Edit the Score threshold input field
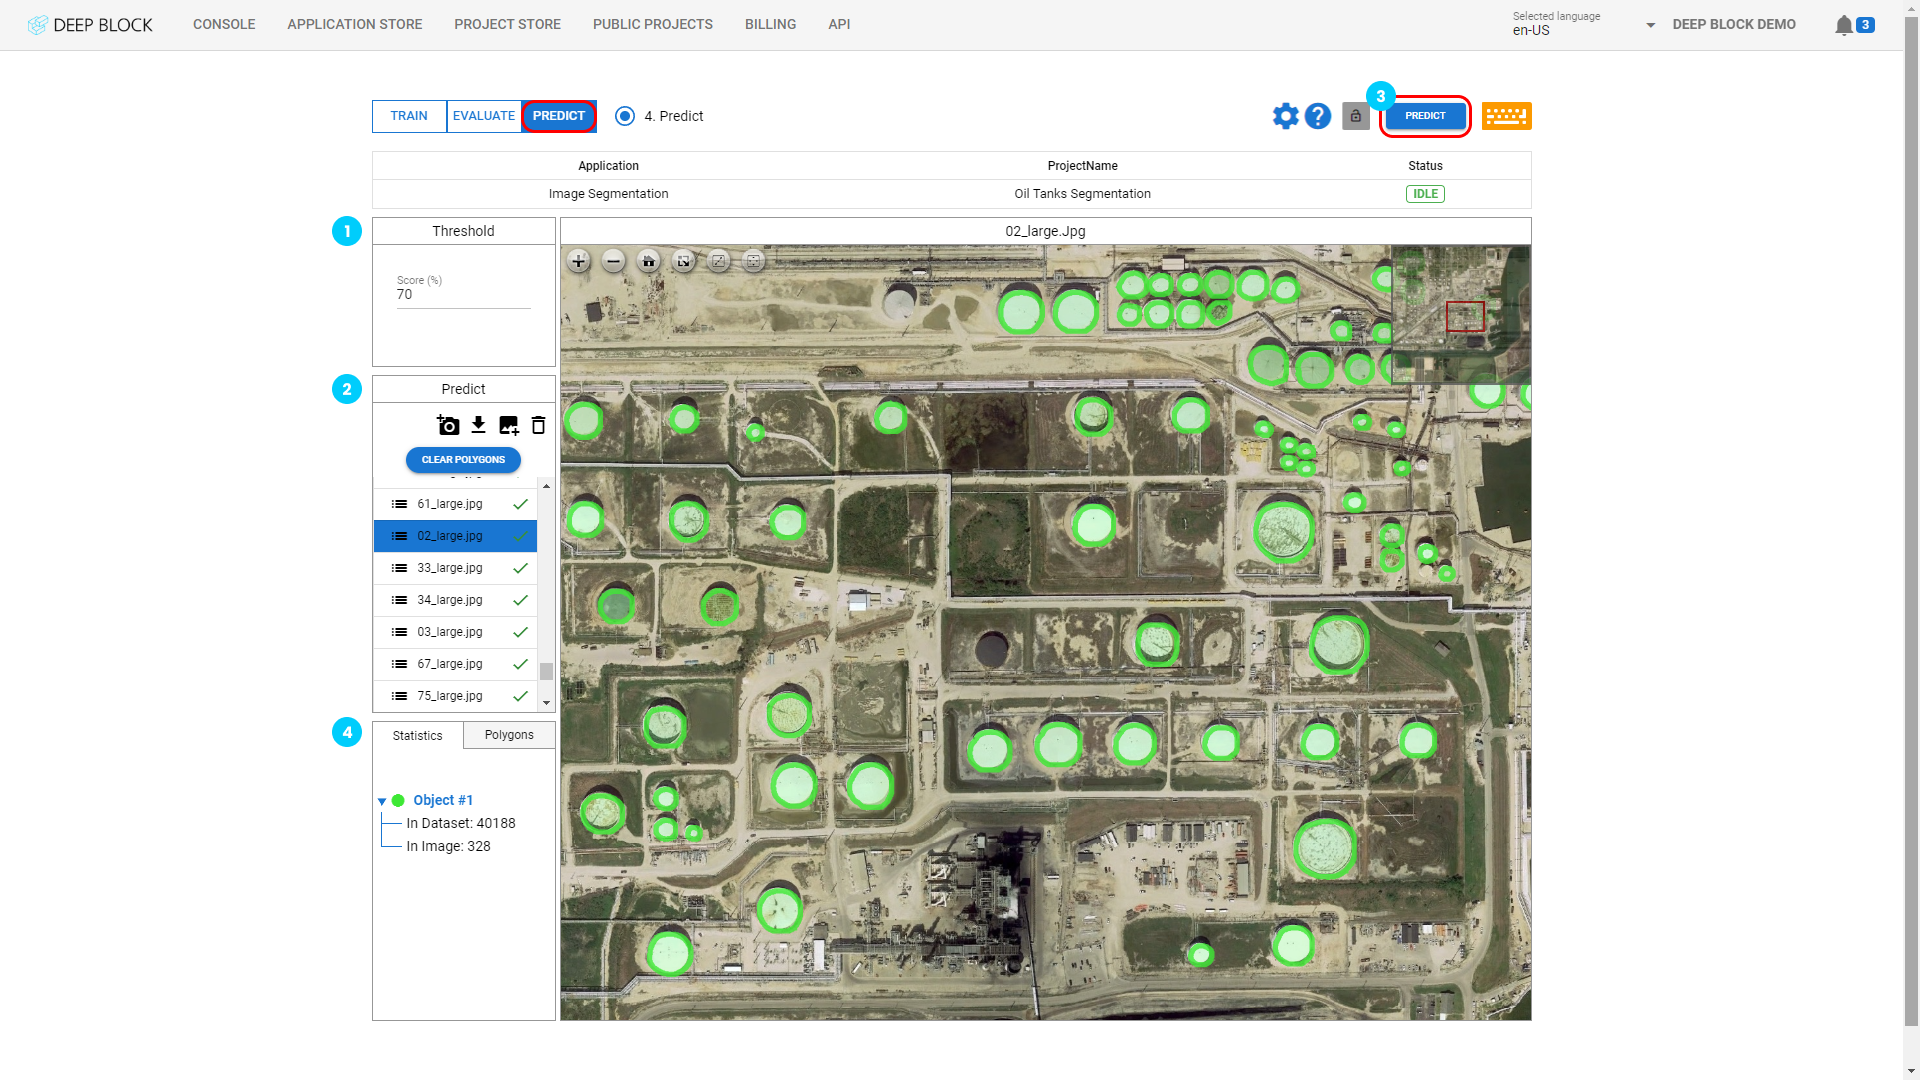 point(463,295)
